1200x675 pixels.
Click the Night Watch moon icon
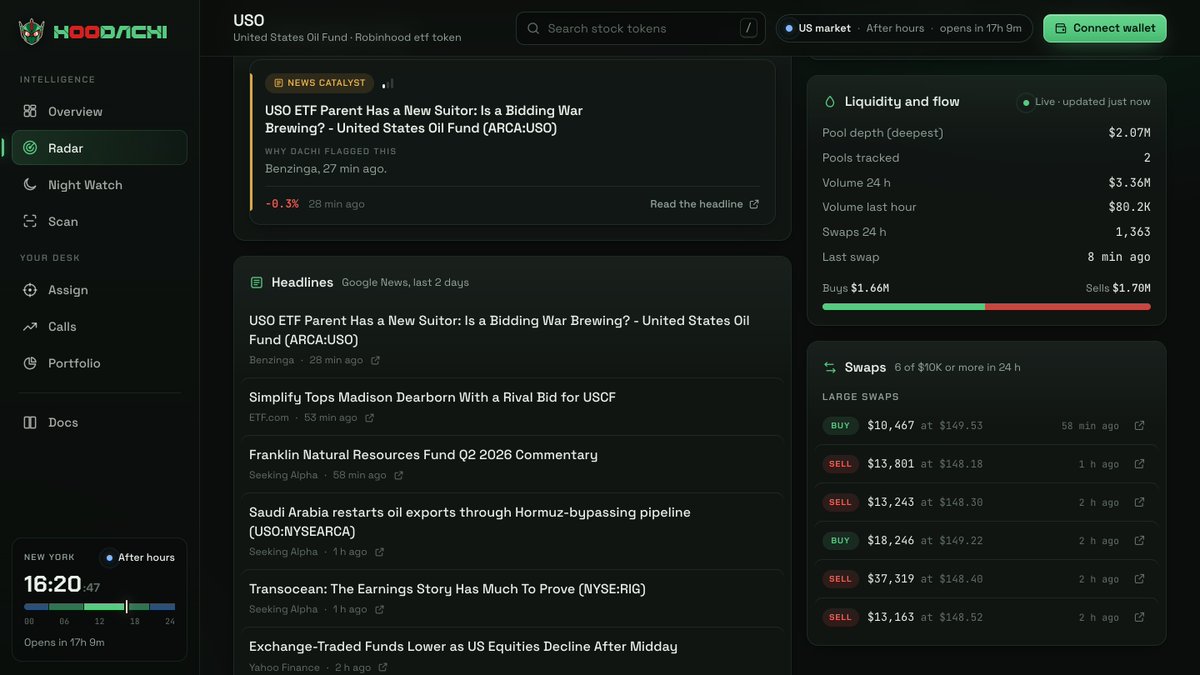point(30,185)
